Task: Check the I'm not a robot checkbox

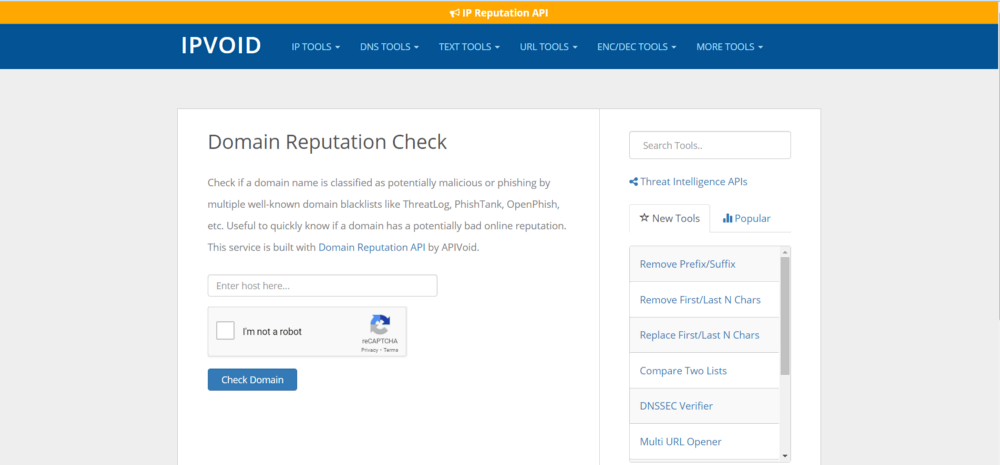Action: pyautogui.click(x=226, y=331)
